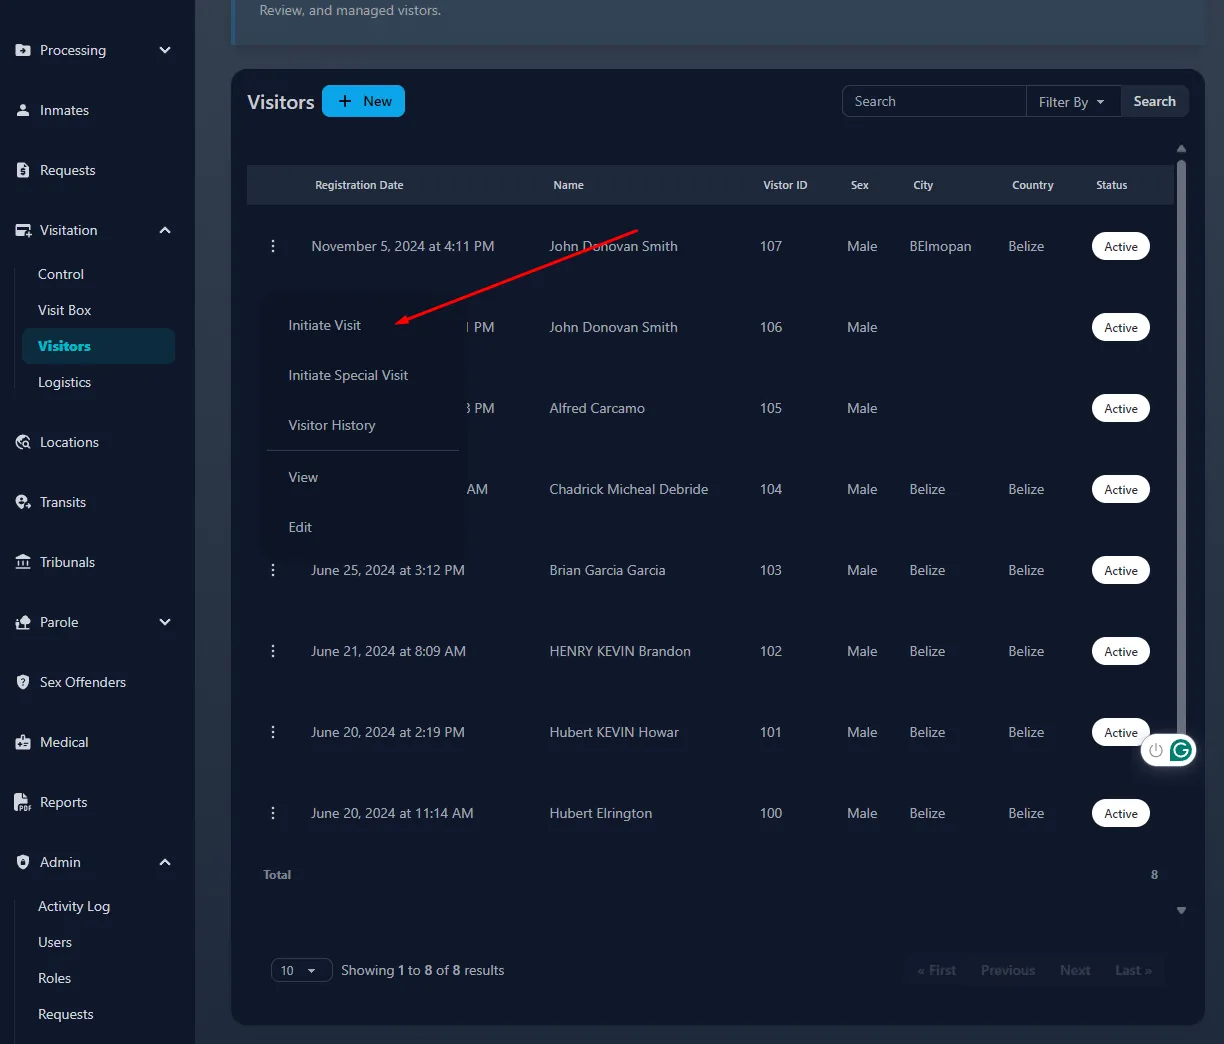This screenshot has width=1224, height=1044.
Task: Click the Reports PDF icon
Action: coord(23,803)
